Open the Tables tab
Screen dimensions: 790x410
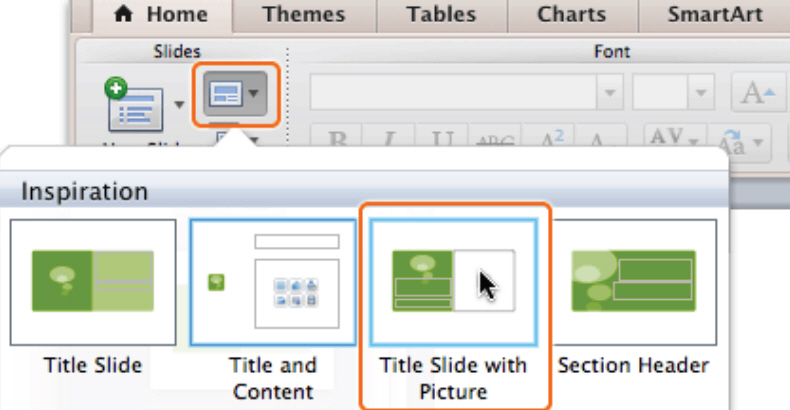click(441, 15)
